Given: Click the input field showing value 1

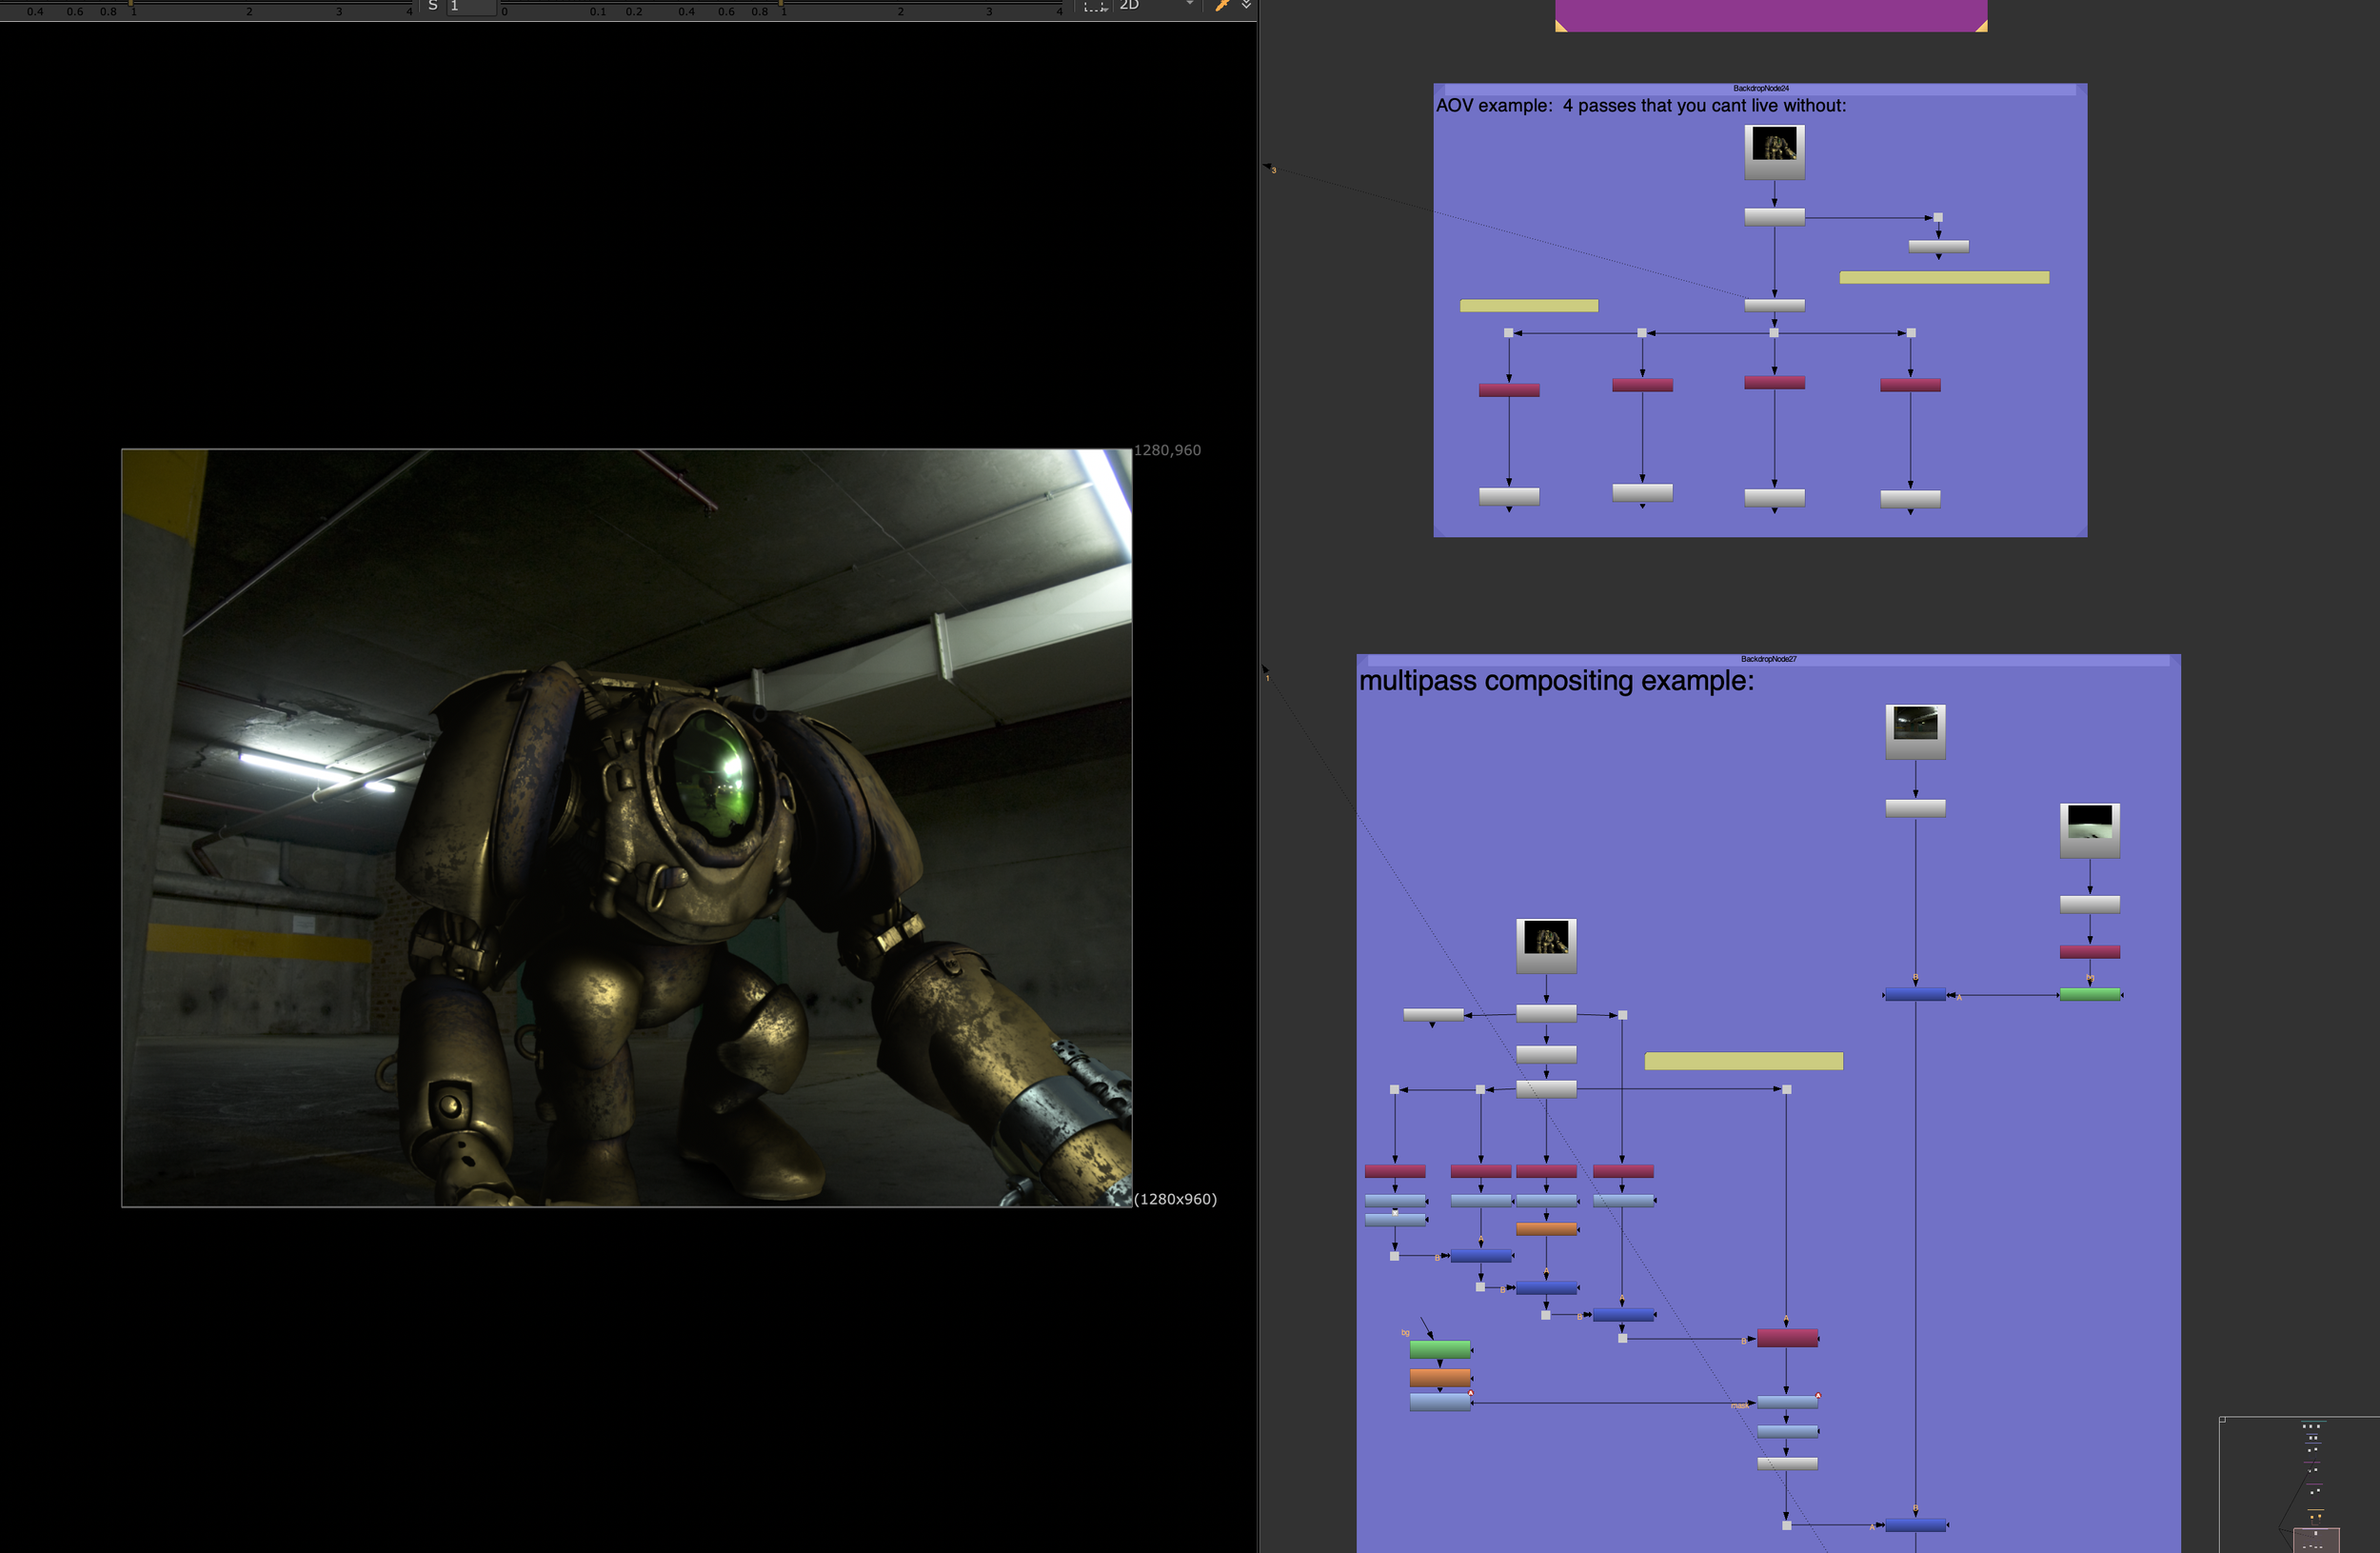Looking at the screenshot, I should tap(470, 6).
